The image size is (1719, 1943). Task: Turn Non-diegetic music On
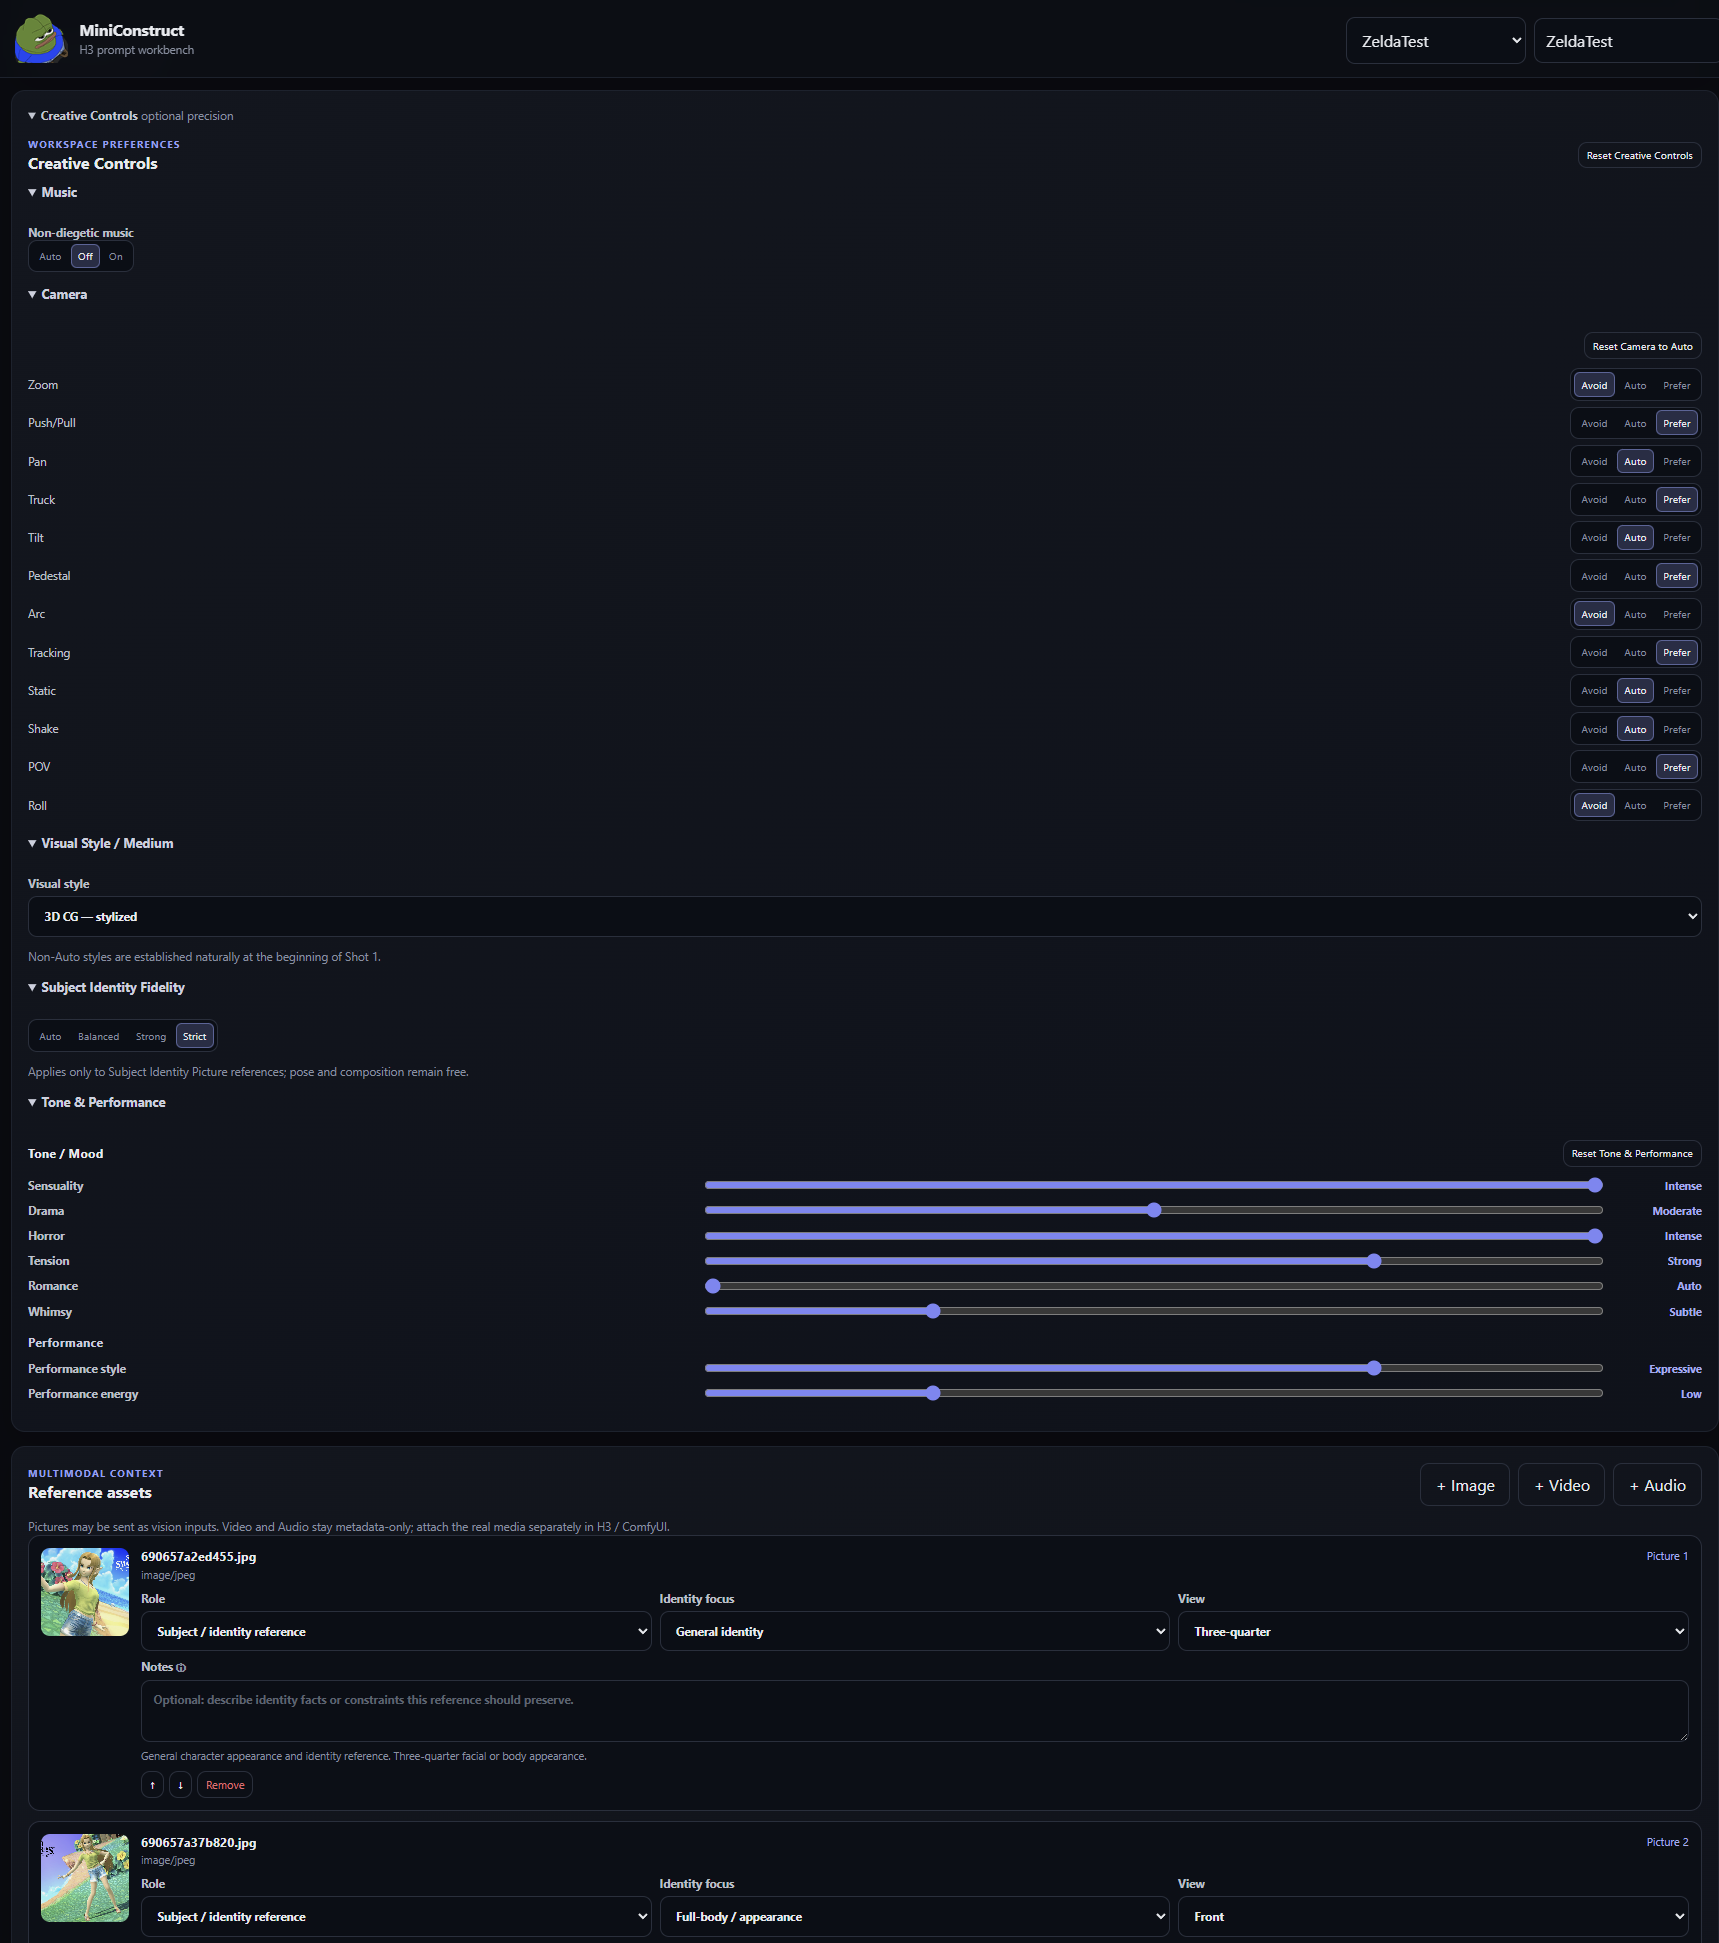pos(116,257)
